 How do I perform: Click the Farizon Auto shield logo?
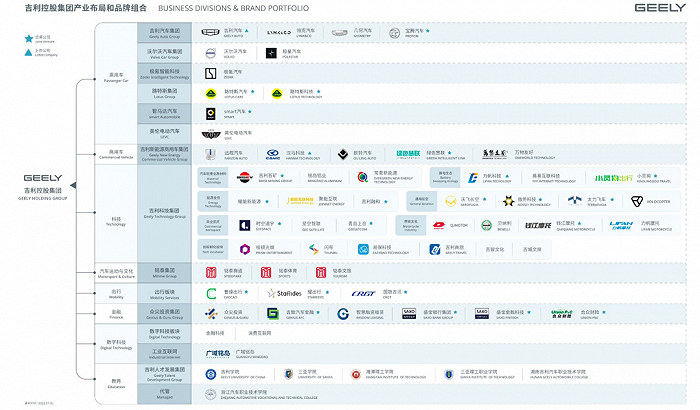(210, 155)
